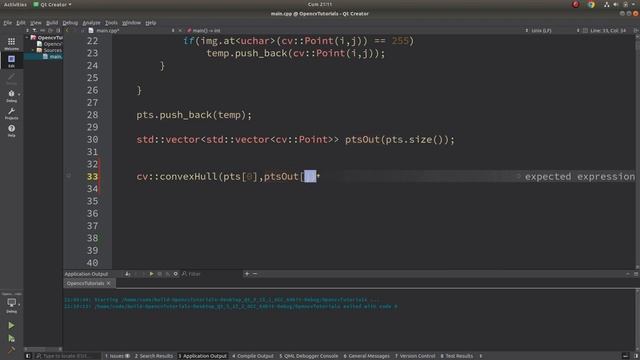This screenshot has width=640, height=360.
Task: Go back using the editor navigation arrow
Action: [x=67, y=31]
